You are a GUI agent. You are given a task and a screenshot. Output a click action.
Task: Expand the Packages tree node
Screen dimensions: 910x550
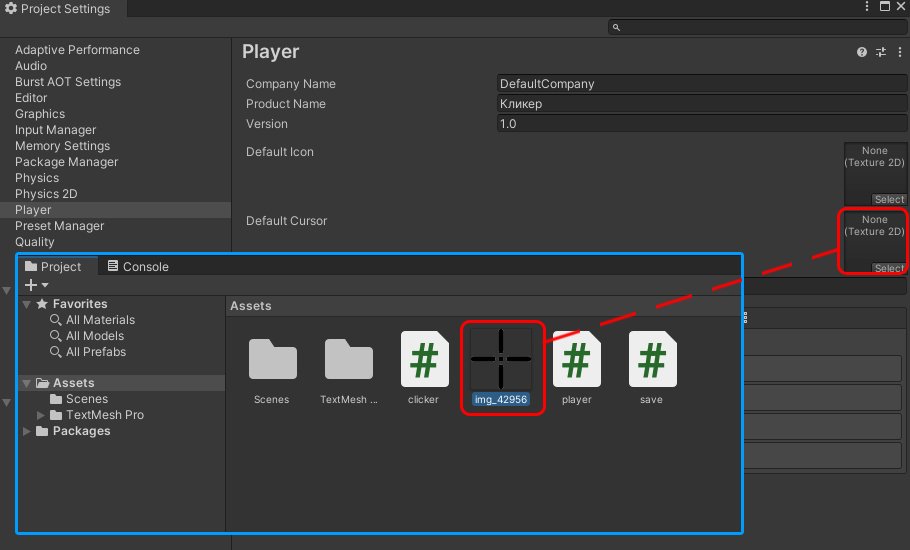click(27, 431)
